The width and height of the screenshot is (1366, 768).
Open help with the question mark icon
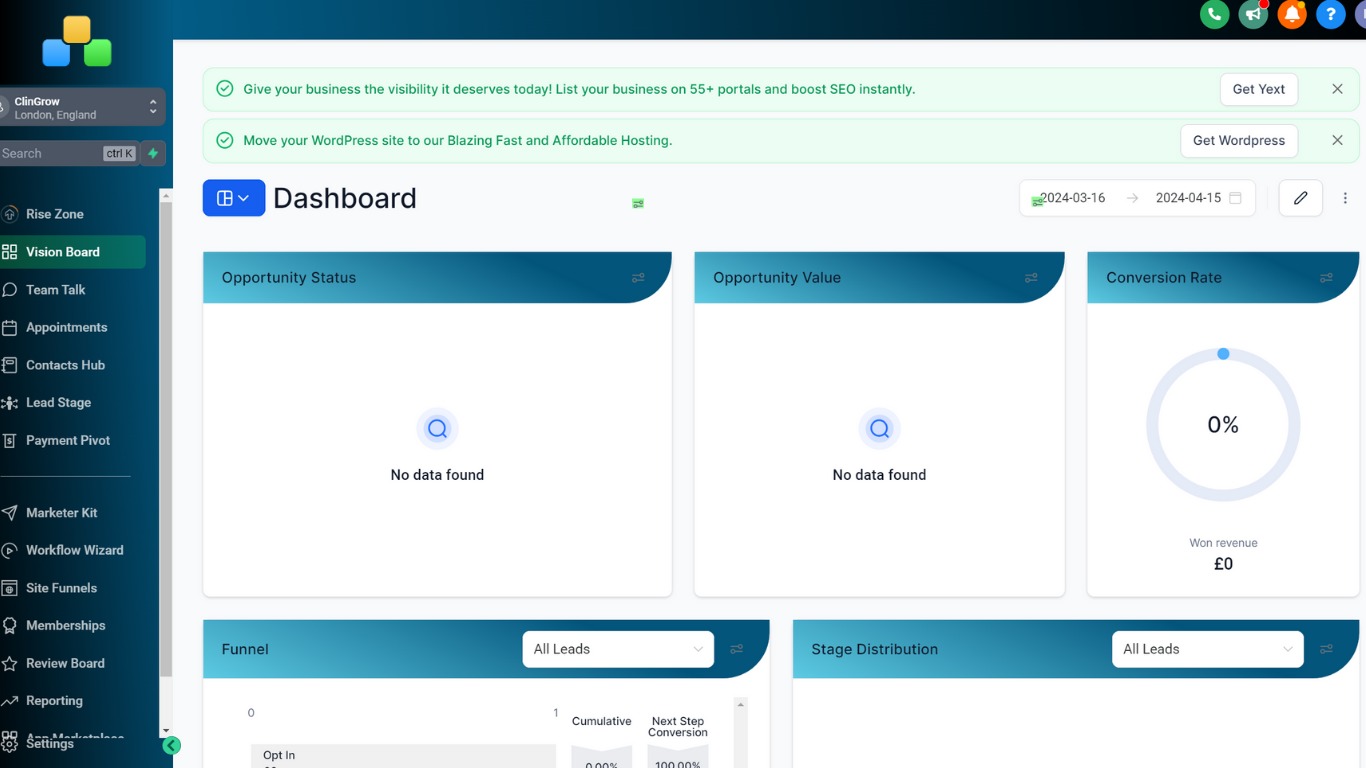pos(1331,15)
